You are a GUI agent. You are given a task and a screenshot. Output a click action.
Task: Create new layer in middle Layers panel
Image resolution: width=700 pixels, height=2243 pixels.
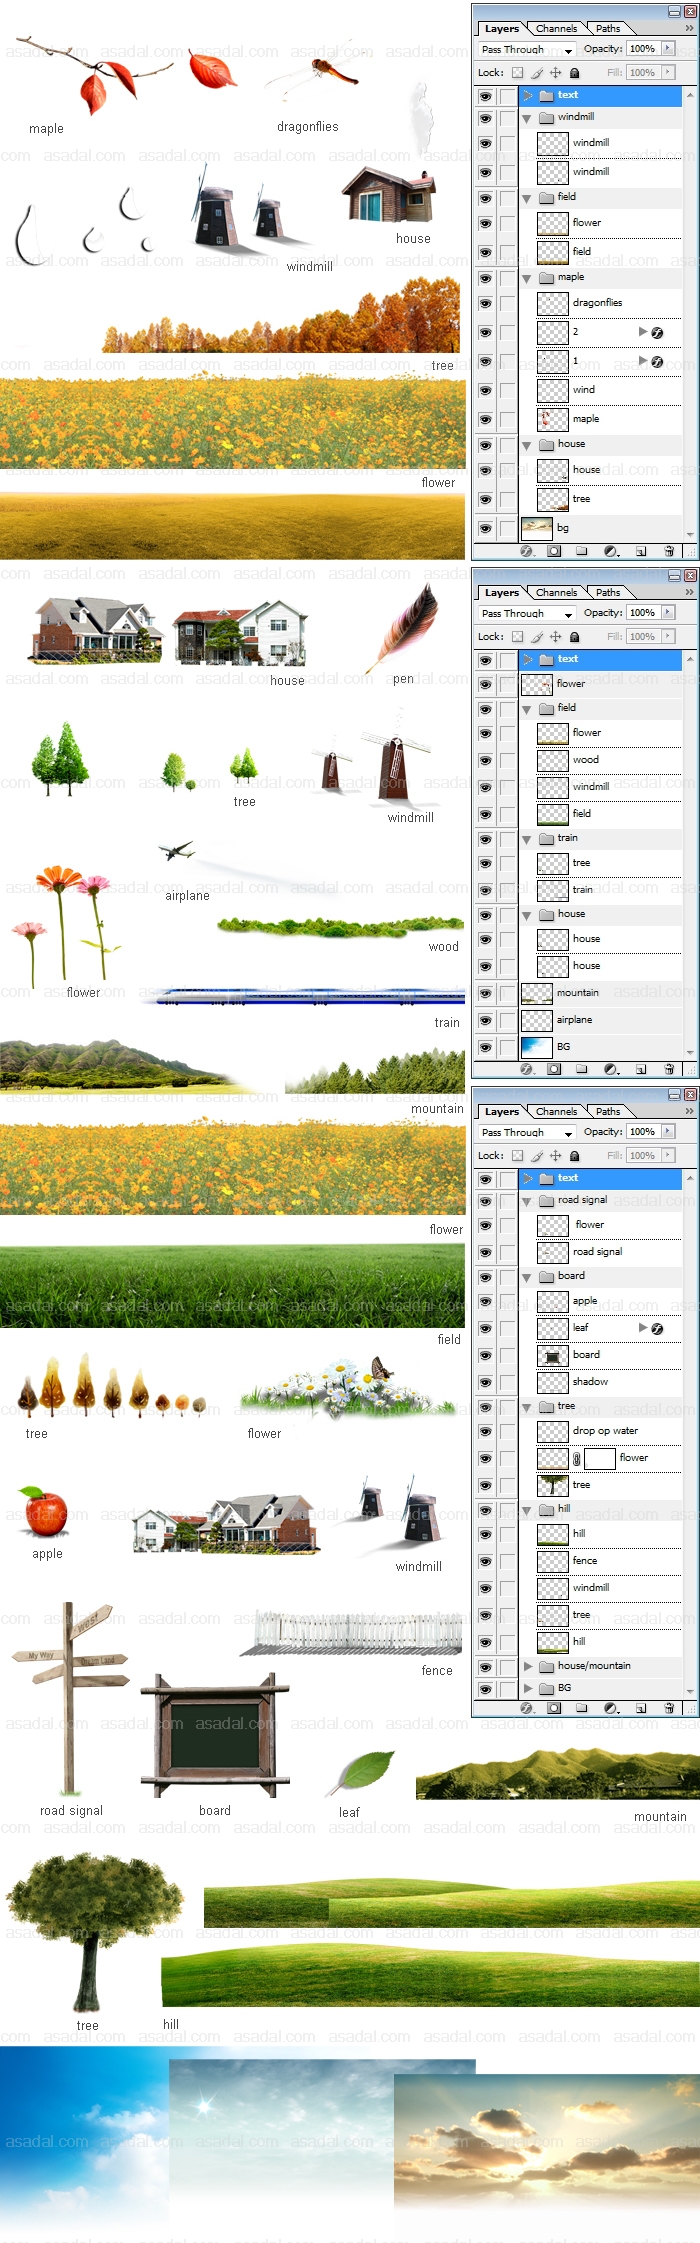641,1069
